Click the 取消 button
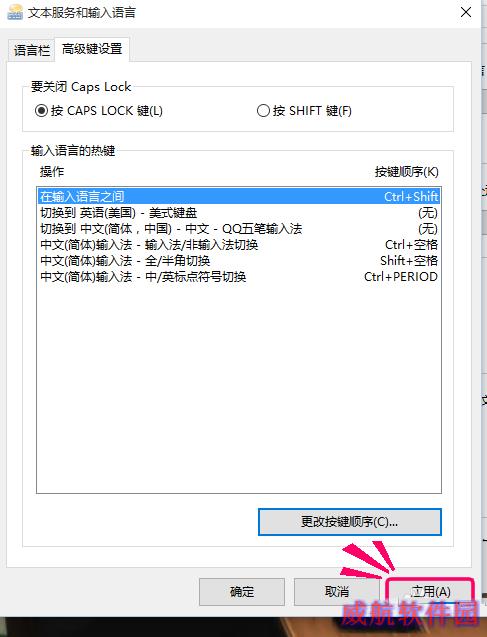487x637 pixels. [x=337, y=592]
